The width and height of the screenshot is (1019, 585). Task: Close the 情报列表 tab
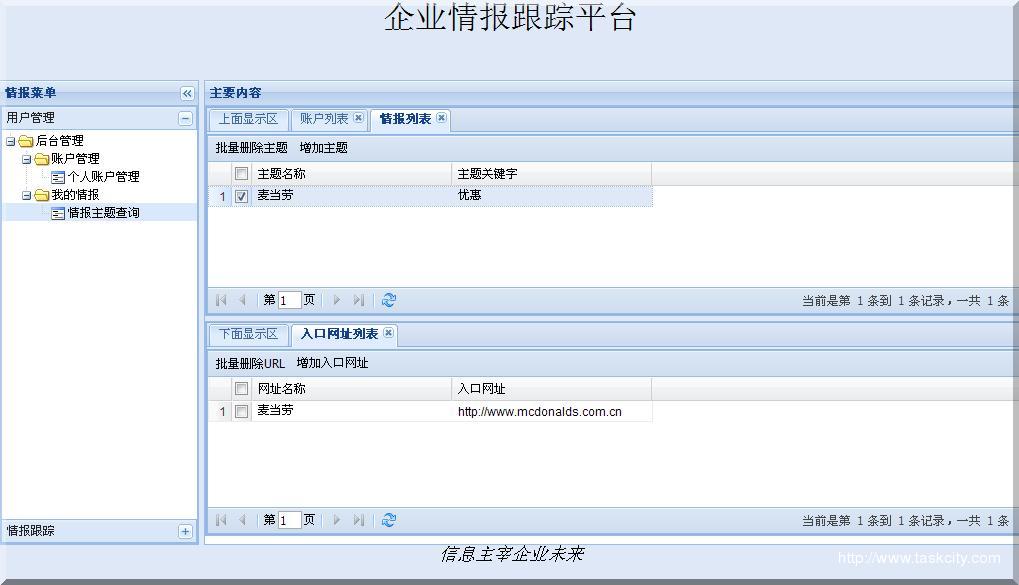point(441,118)
